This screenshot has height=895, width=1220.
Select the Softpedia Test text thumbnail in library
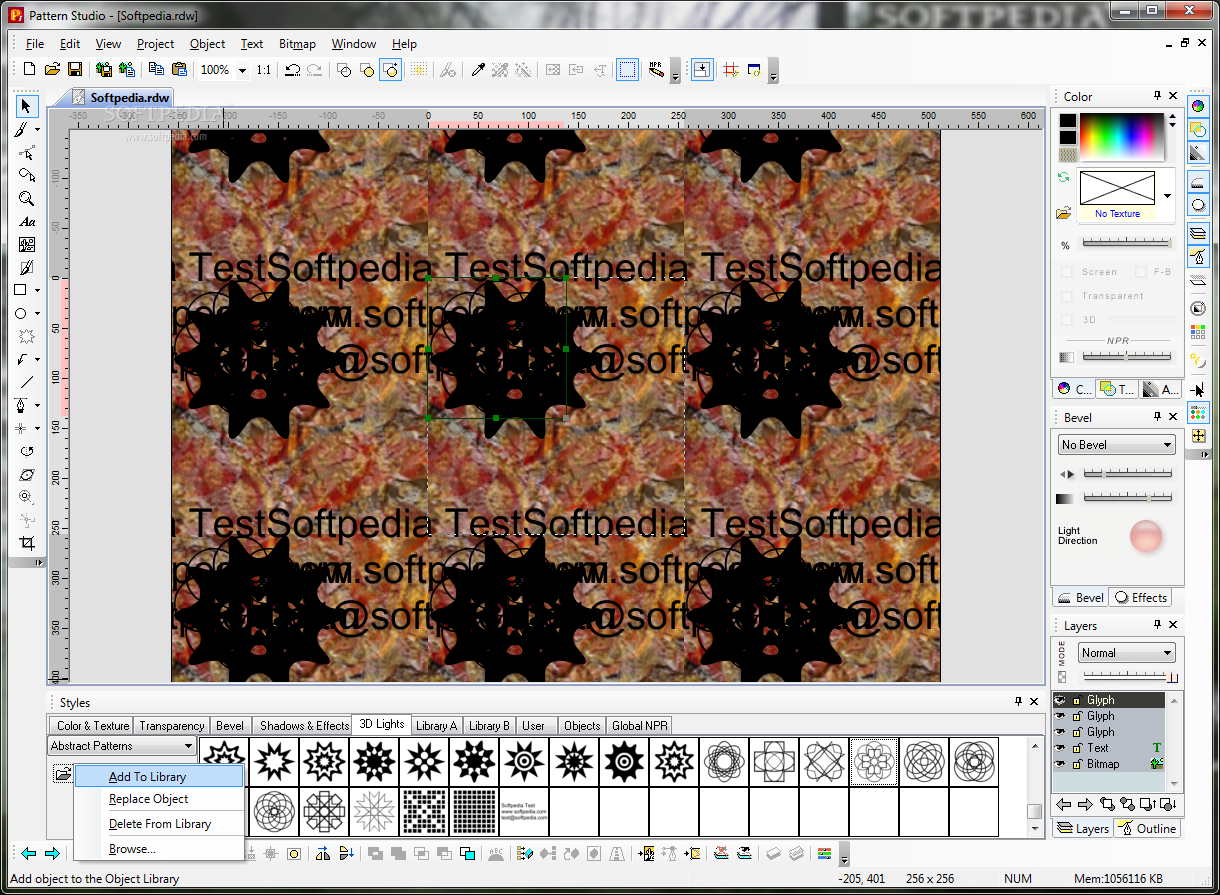click(x=524, y=811)
